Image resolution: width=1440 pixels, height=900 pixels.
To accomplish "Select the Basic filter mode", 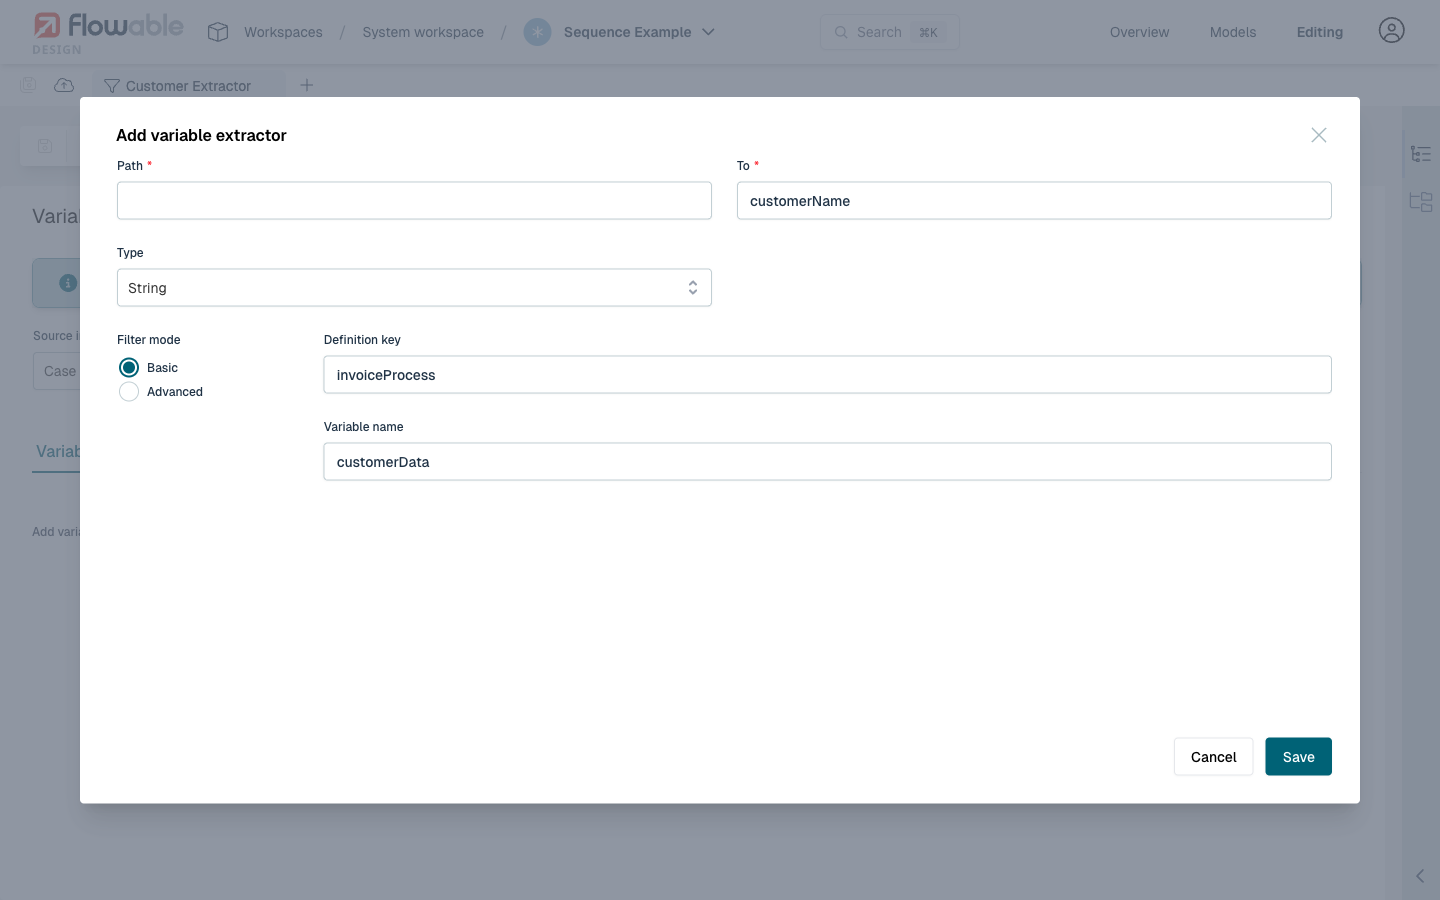I will tap(129, 367).
